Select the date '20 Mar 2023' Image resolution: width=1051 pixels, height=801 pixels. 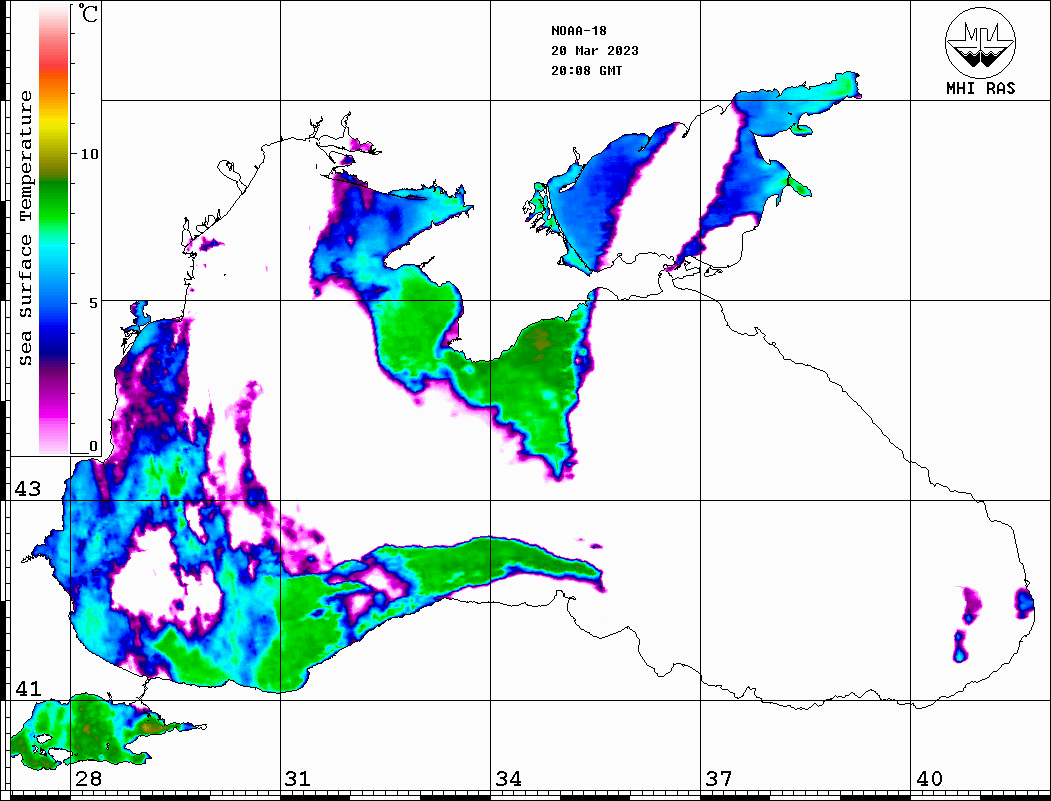(595, 51)
